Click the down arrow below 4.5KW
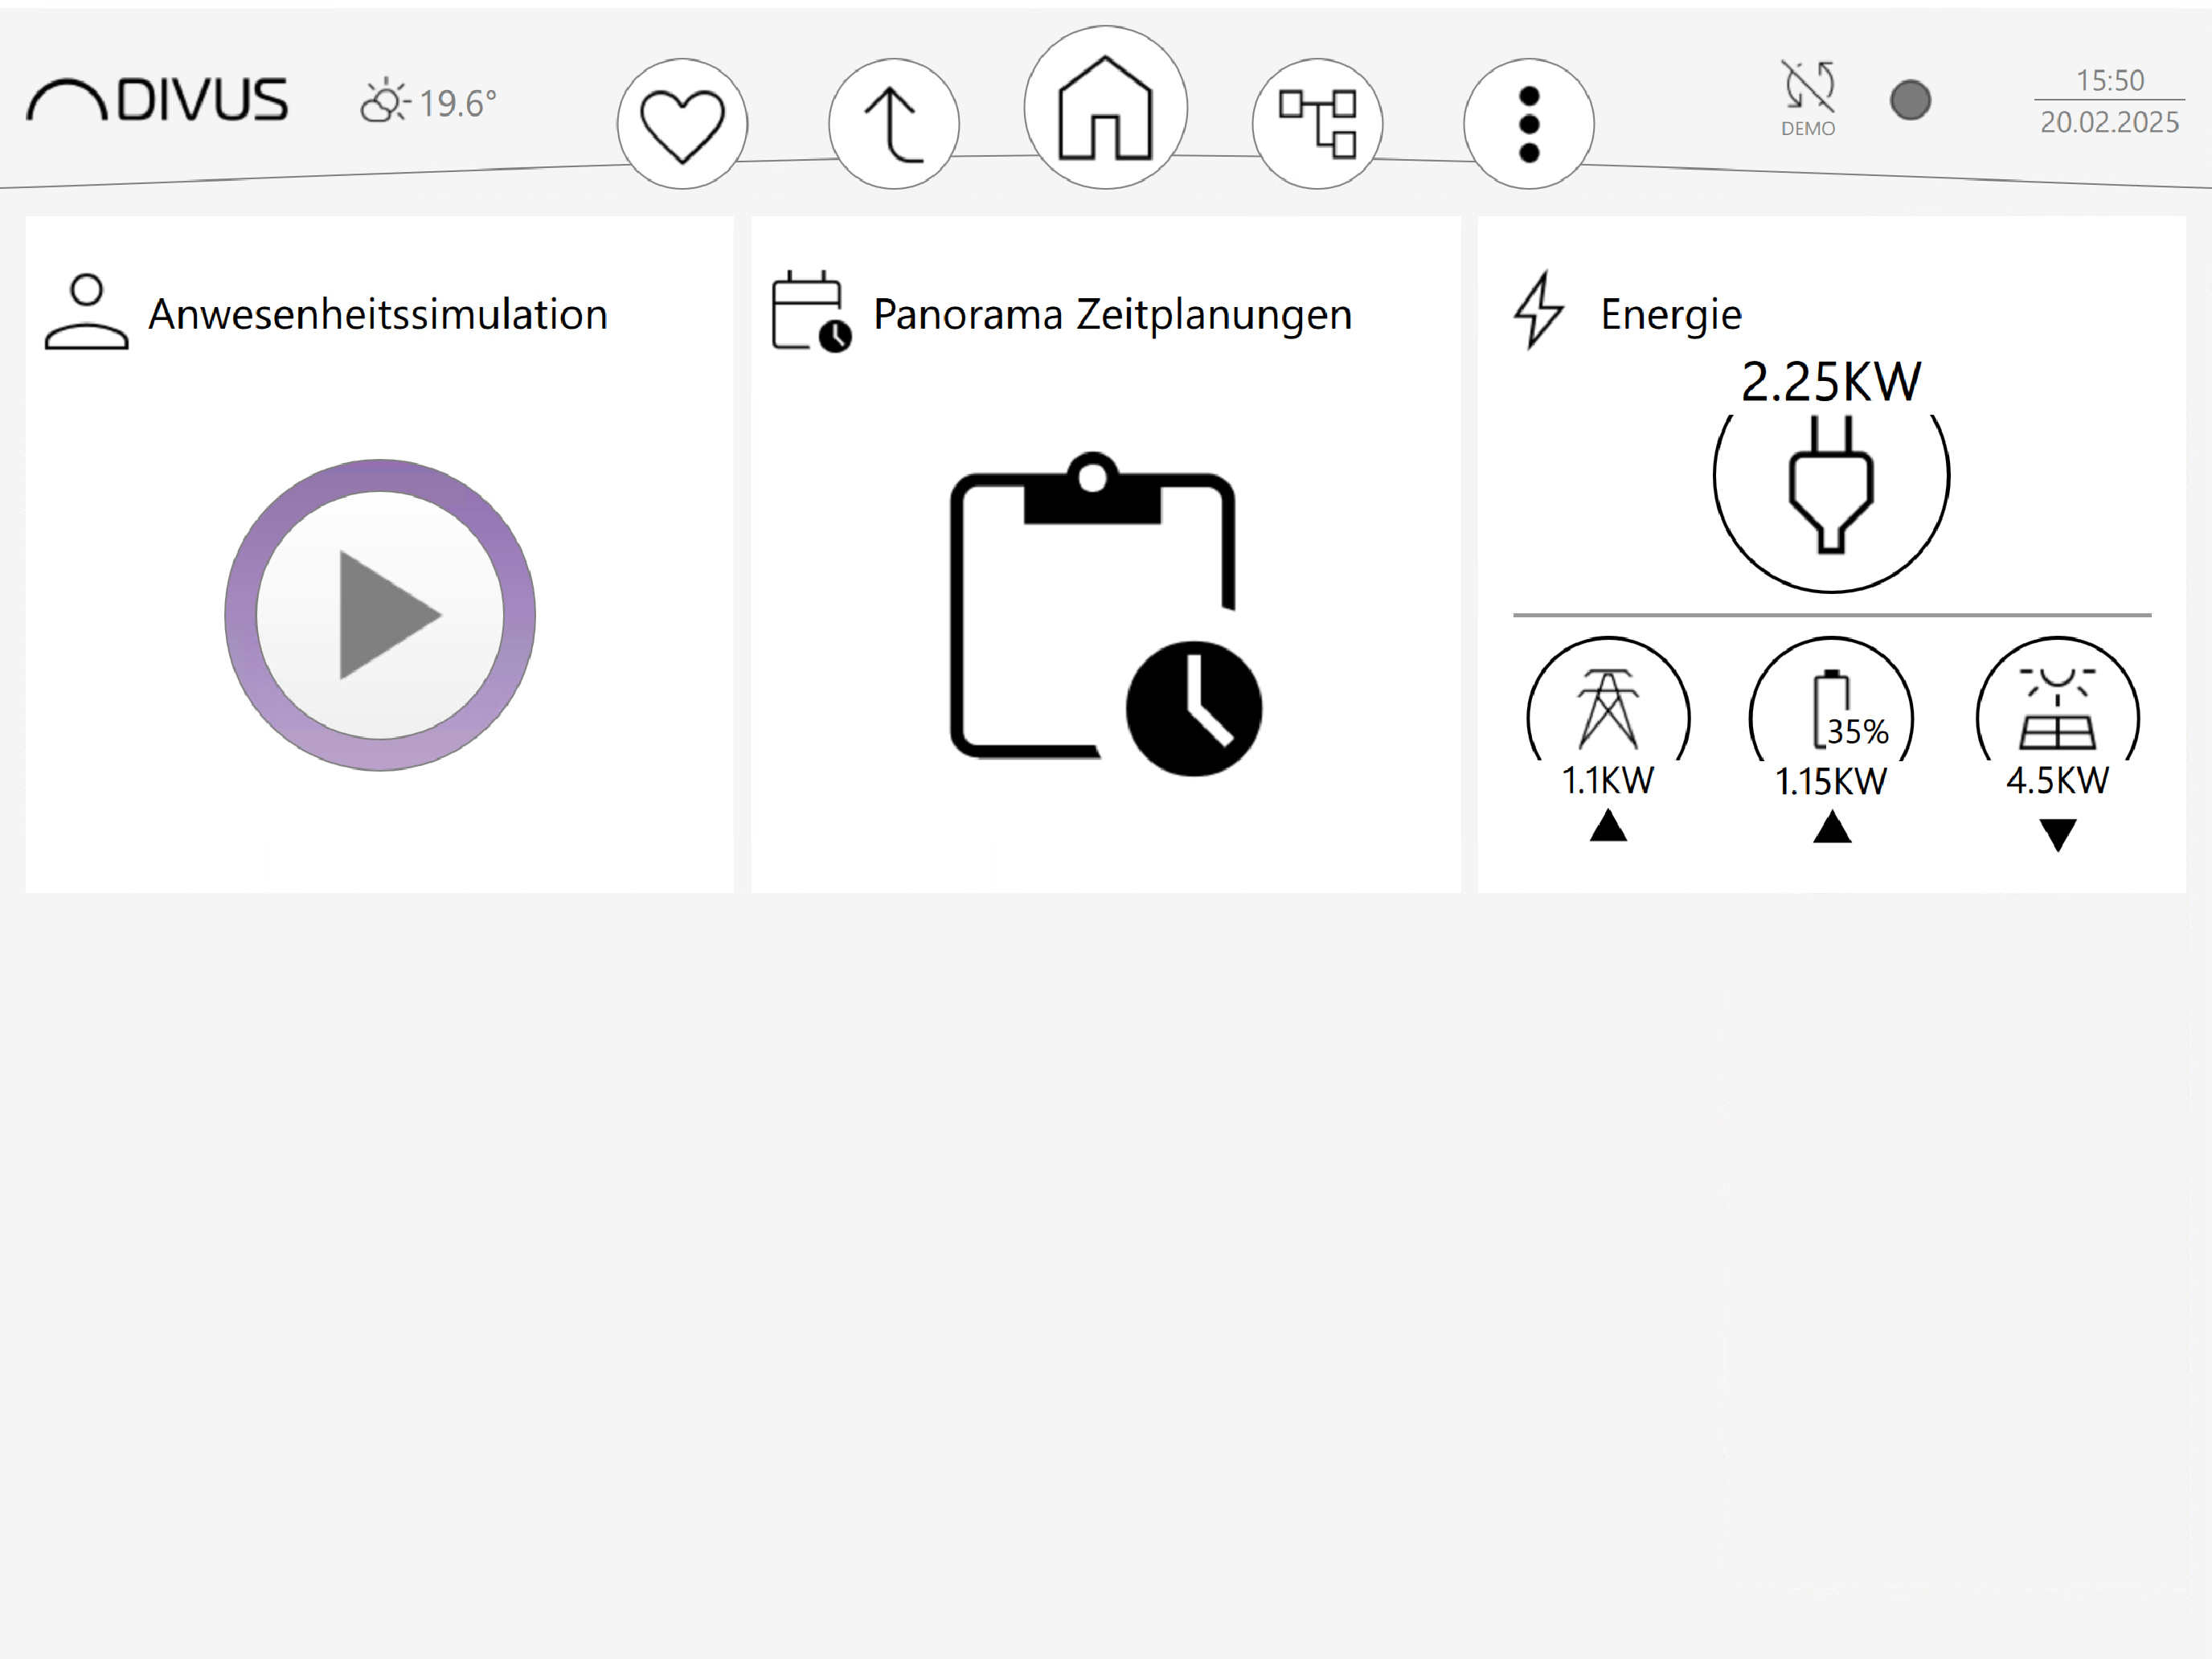 pos(2058,835)
